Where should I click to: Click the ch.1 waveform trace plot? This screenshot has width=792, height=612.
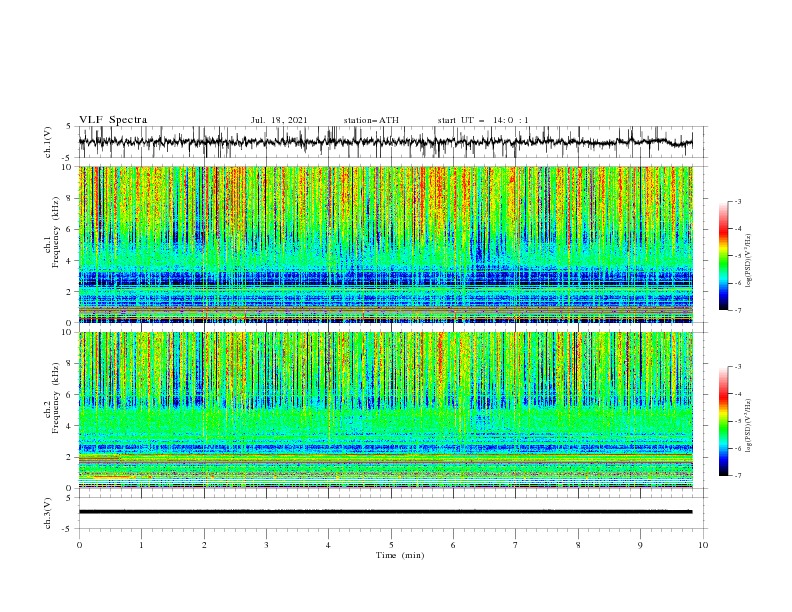pos(385,142)
